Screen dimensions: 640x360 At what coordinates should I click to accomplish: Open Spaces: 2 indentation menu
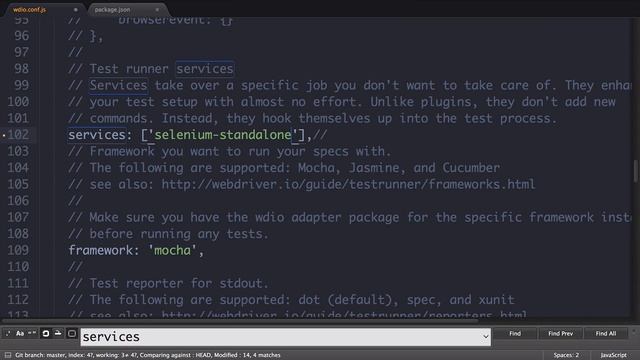[x=566, y=355]
